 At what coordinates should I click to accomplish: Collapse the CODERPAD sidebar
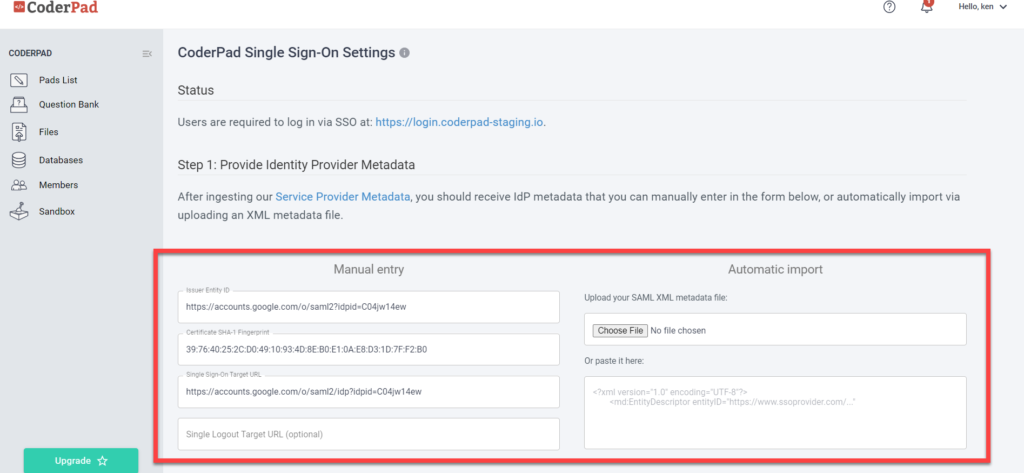(x=147, y=54)
